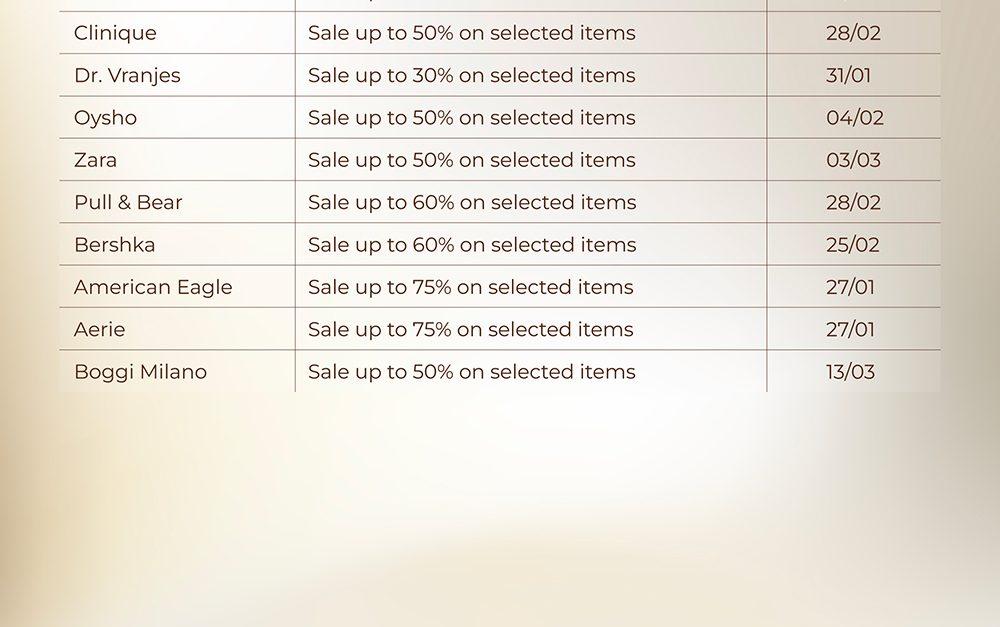
Task: Click the 31/01 end date
Action: pyautogui.click(x=850, y=75)
